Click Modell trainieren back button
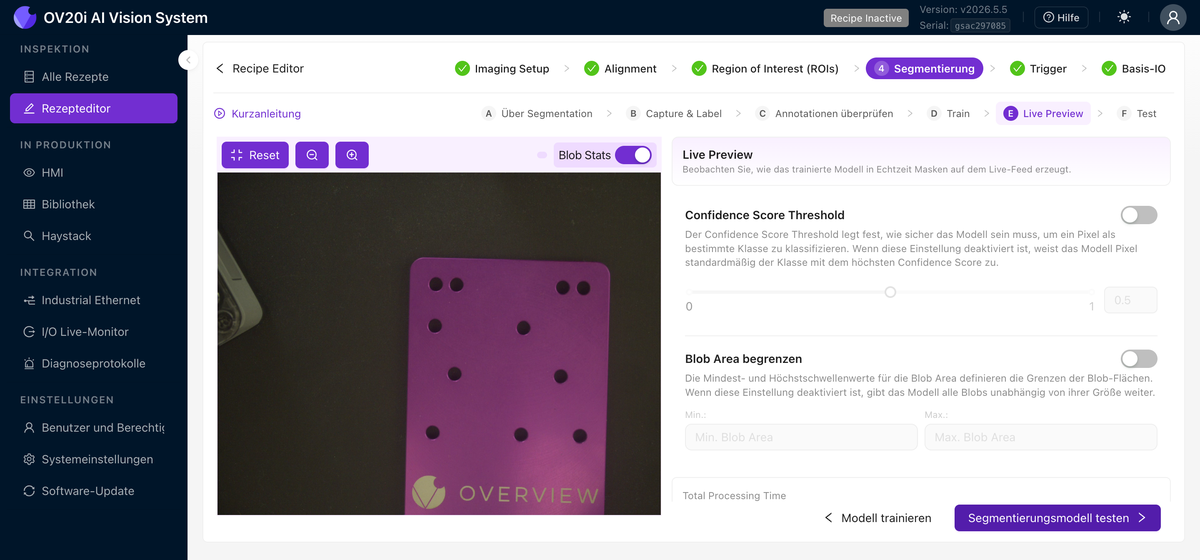The width and height of the screenshot is (1200, 560). pyautogui.click(x=877, y=518)
